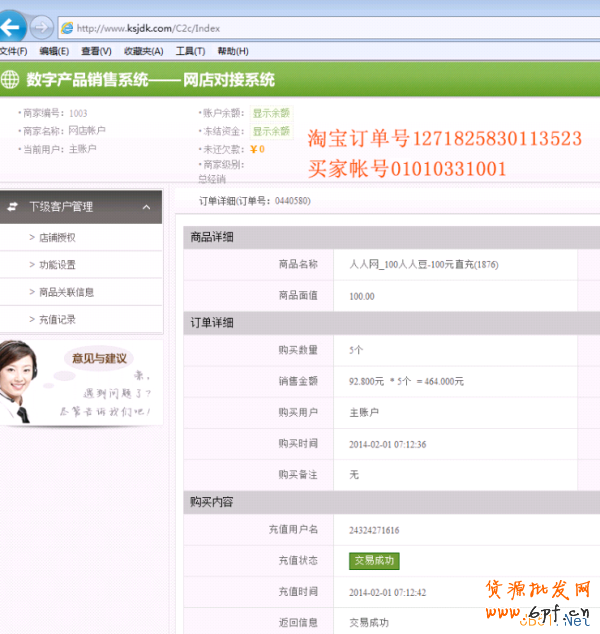600x634 pixels.
Task: Click the 返回信息 value 交易成功
Action: pos(369,622)
